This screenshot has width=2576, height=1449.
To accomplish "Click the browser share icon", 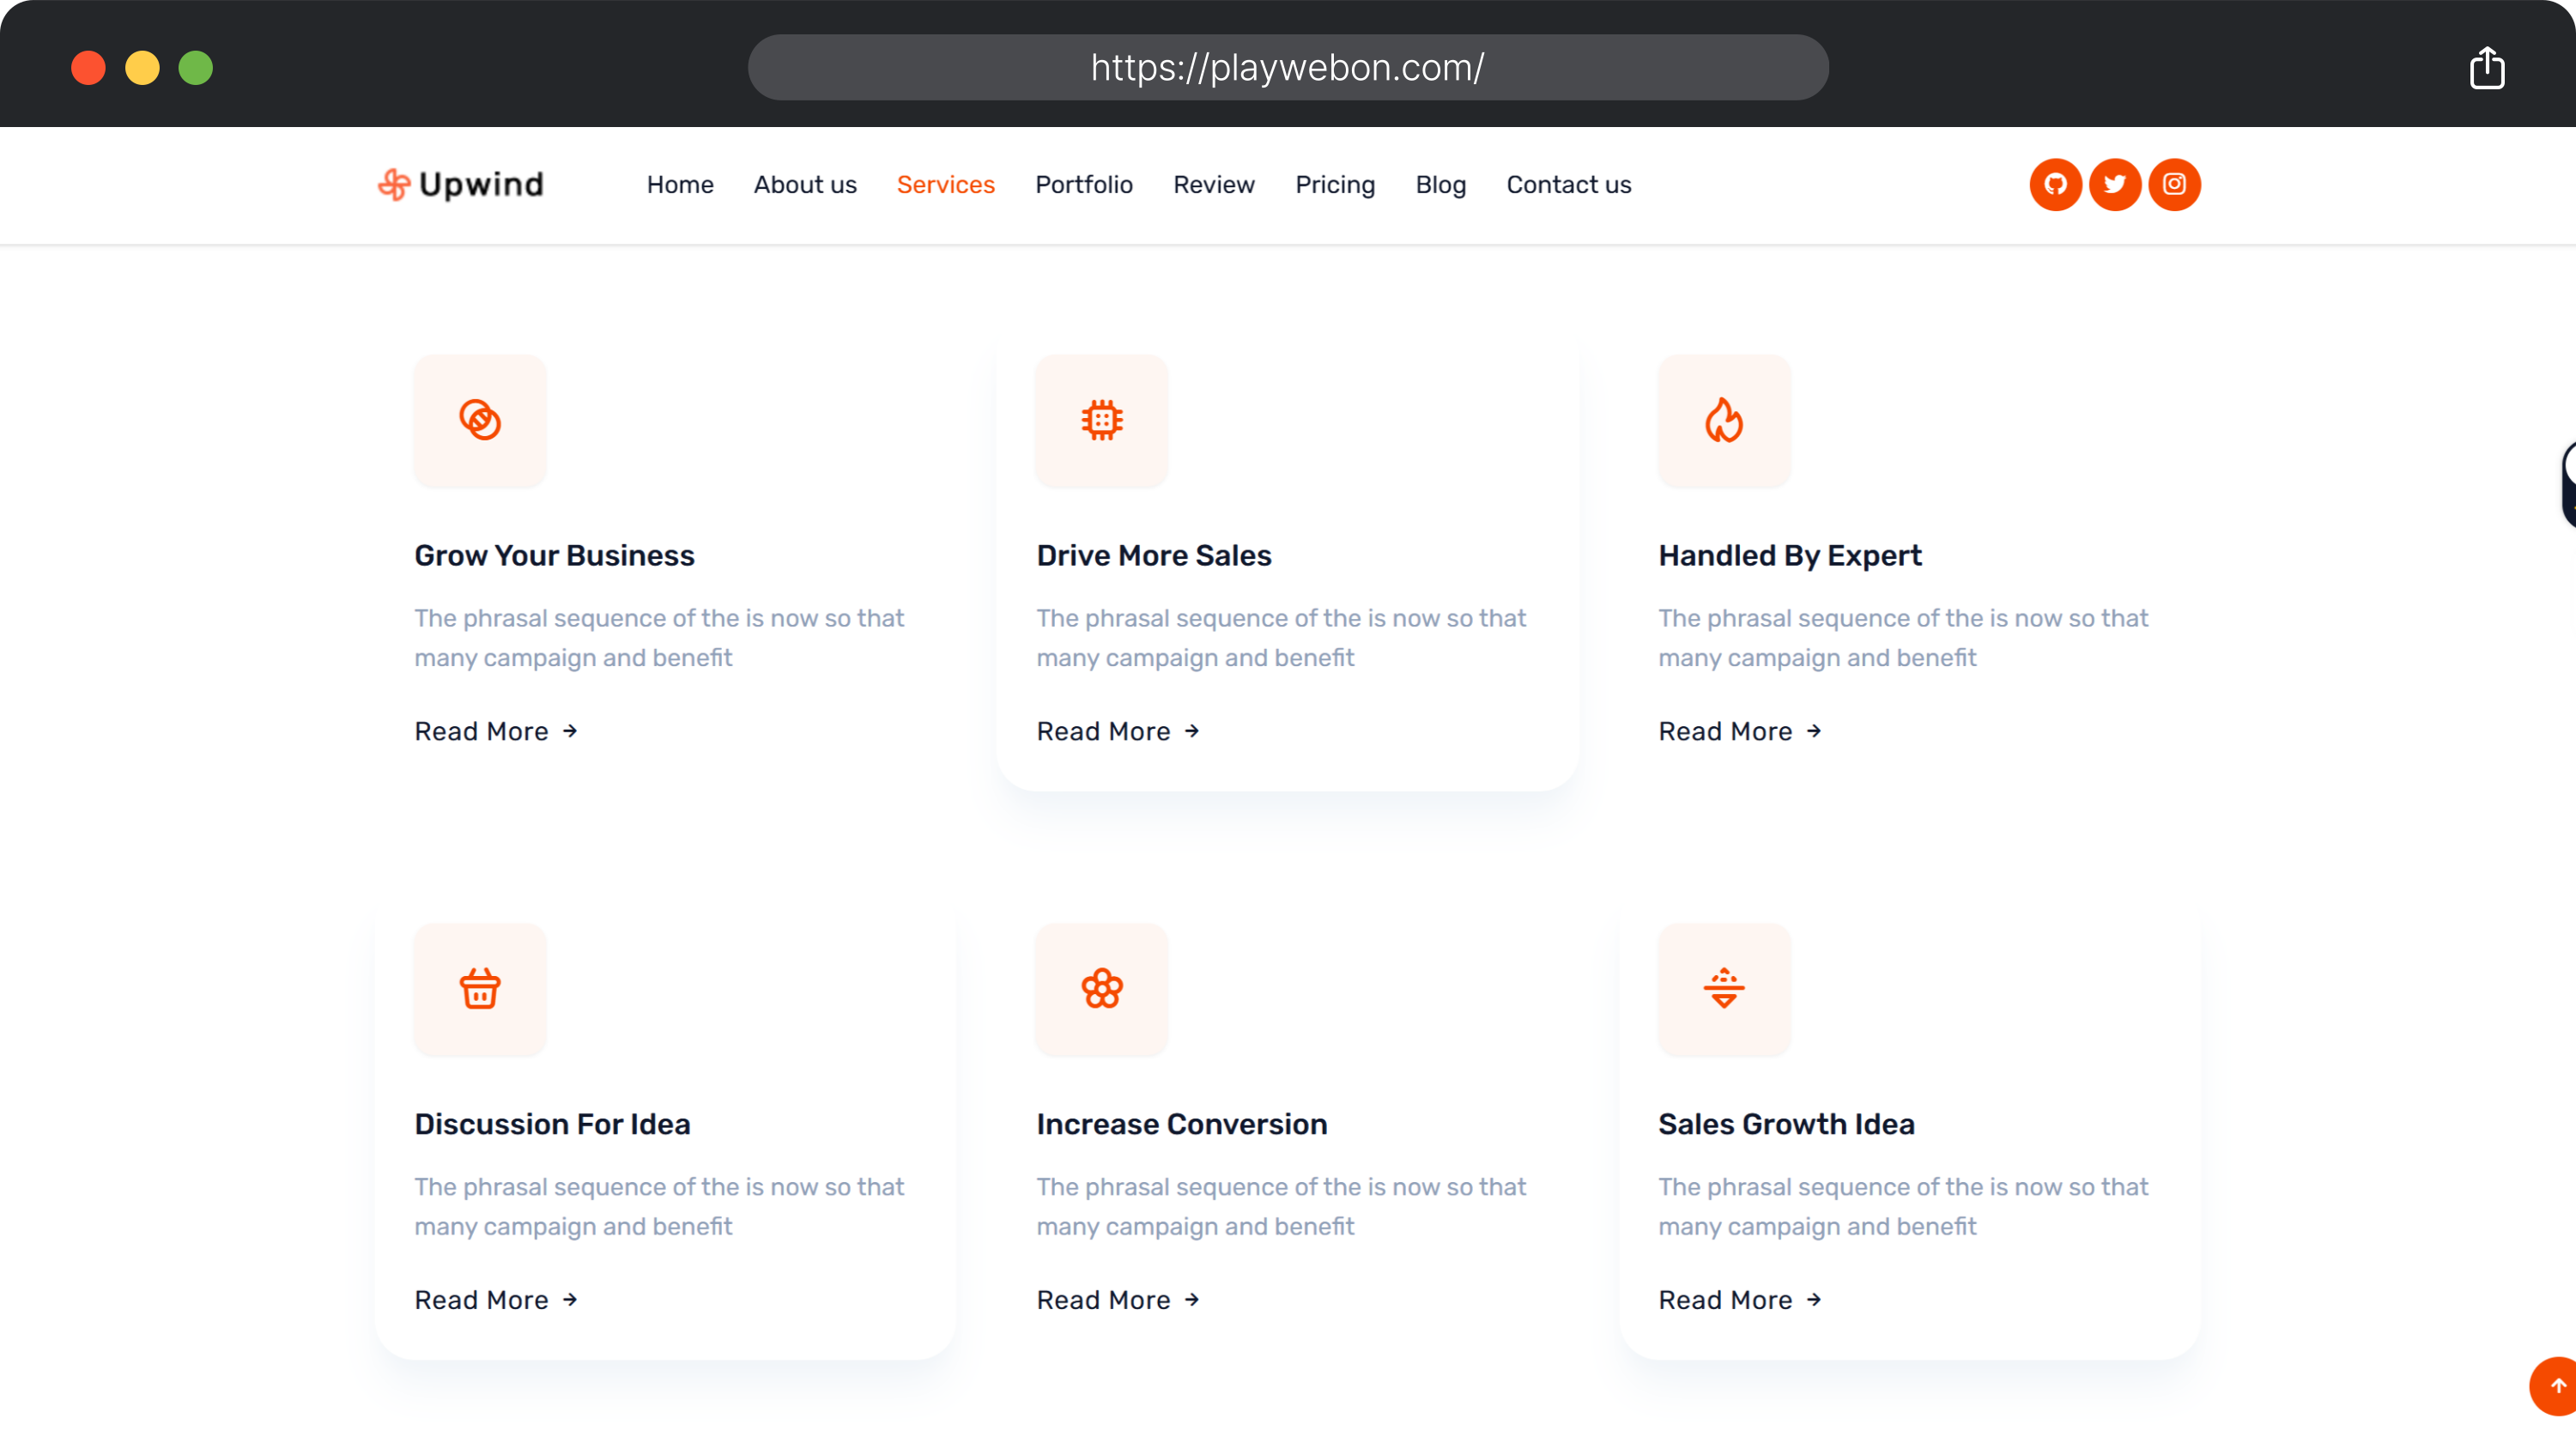I will tap(2486, 68).
